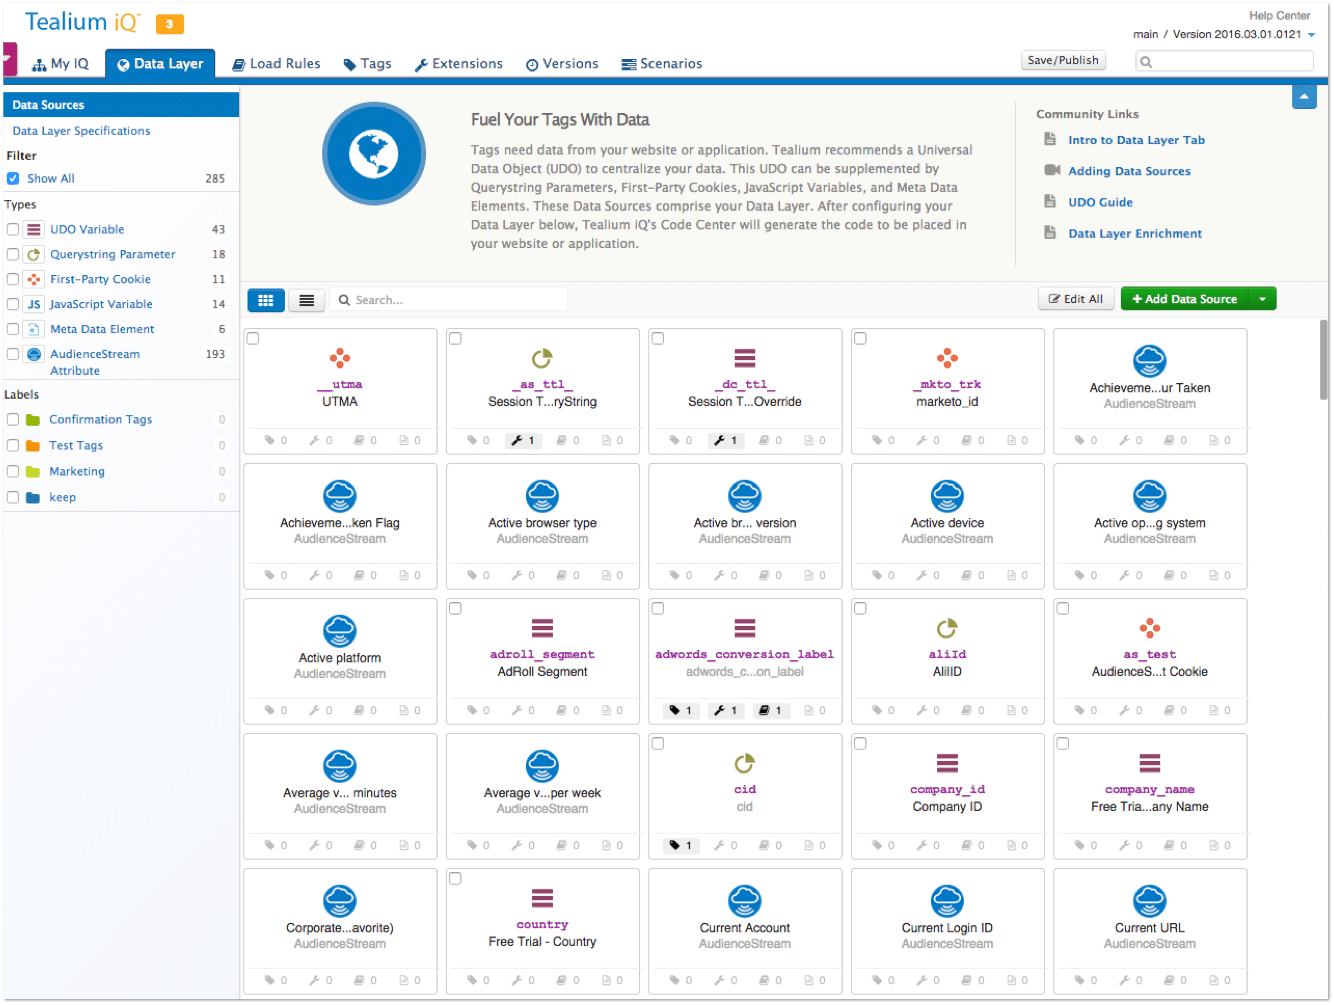
Task: Open the Versions tab
Action: pos(562,64)
